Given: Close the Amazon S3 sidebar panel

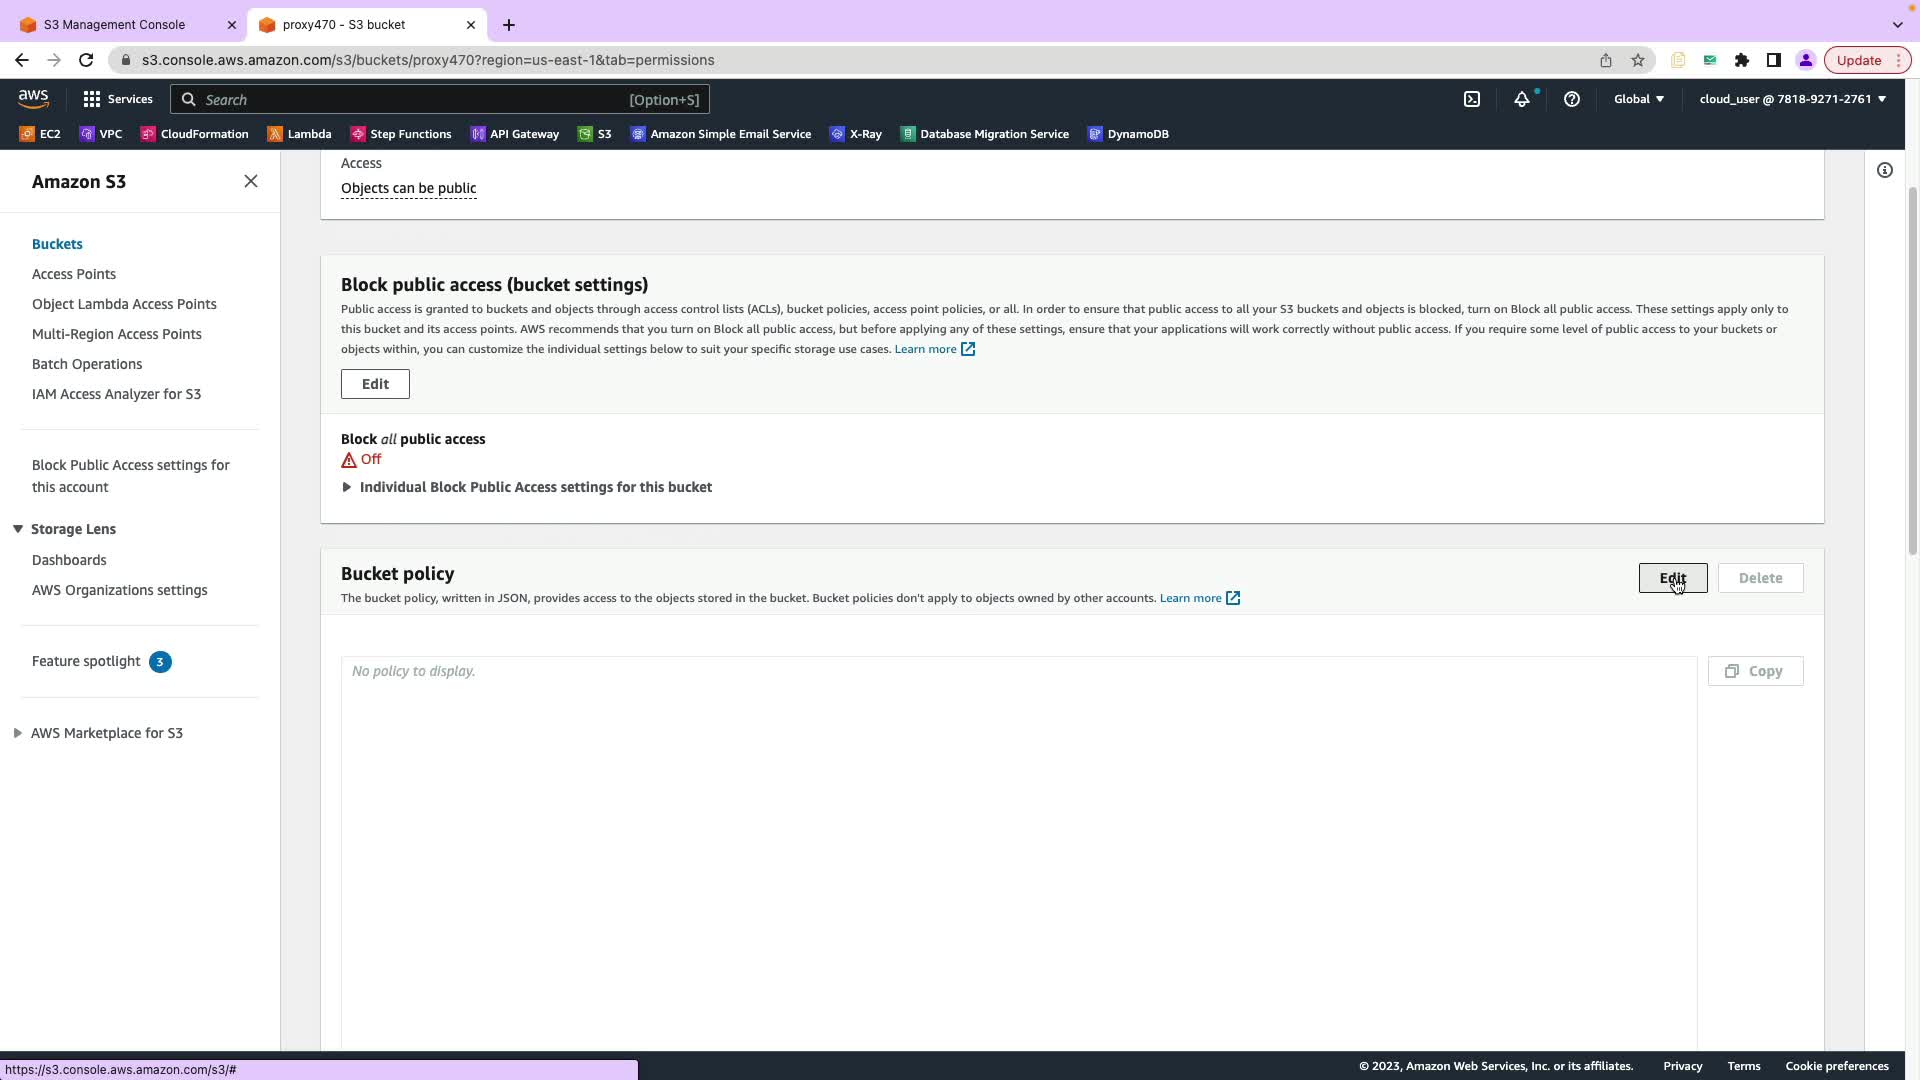Looking at the screenshot, I should pos(251,181).
